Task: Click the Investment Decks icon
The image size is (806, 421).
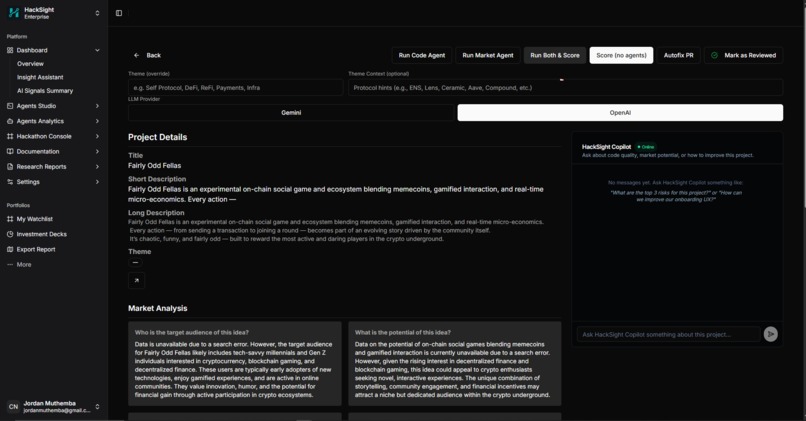Action: [10, 234]
